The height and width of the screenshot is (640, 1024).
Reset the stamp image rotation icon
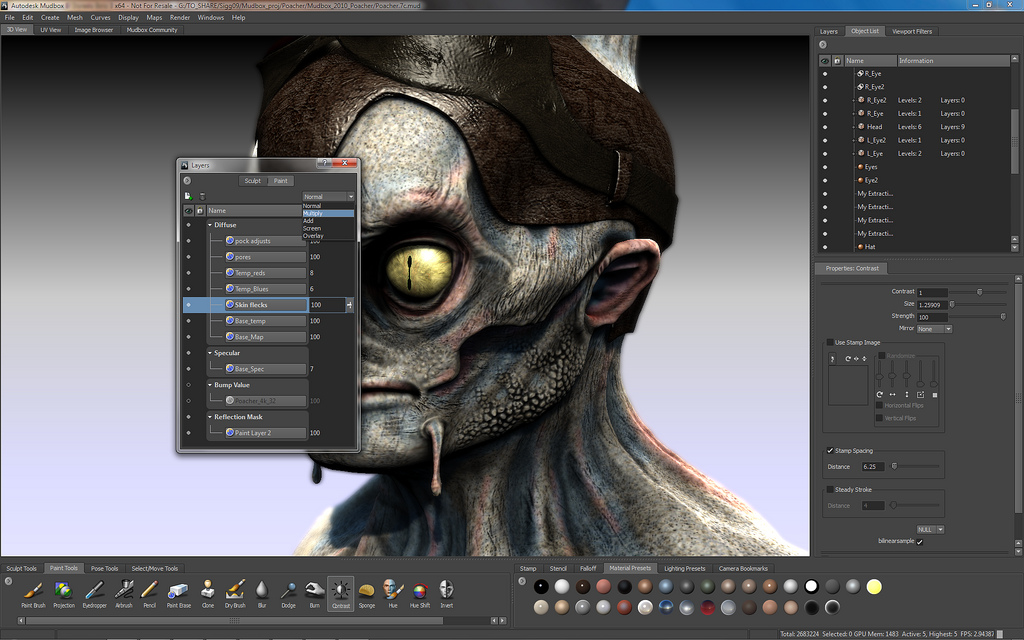pyautogui.click(x=848, y=359)
